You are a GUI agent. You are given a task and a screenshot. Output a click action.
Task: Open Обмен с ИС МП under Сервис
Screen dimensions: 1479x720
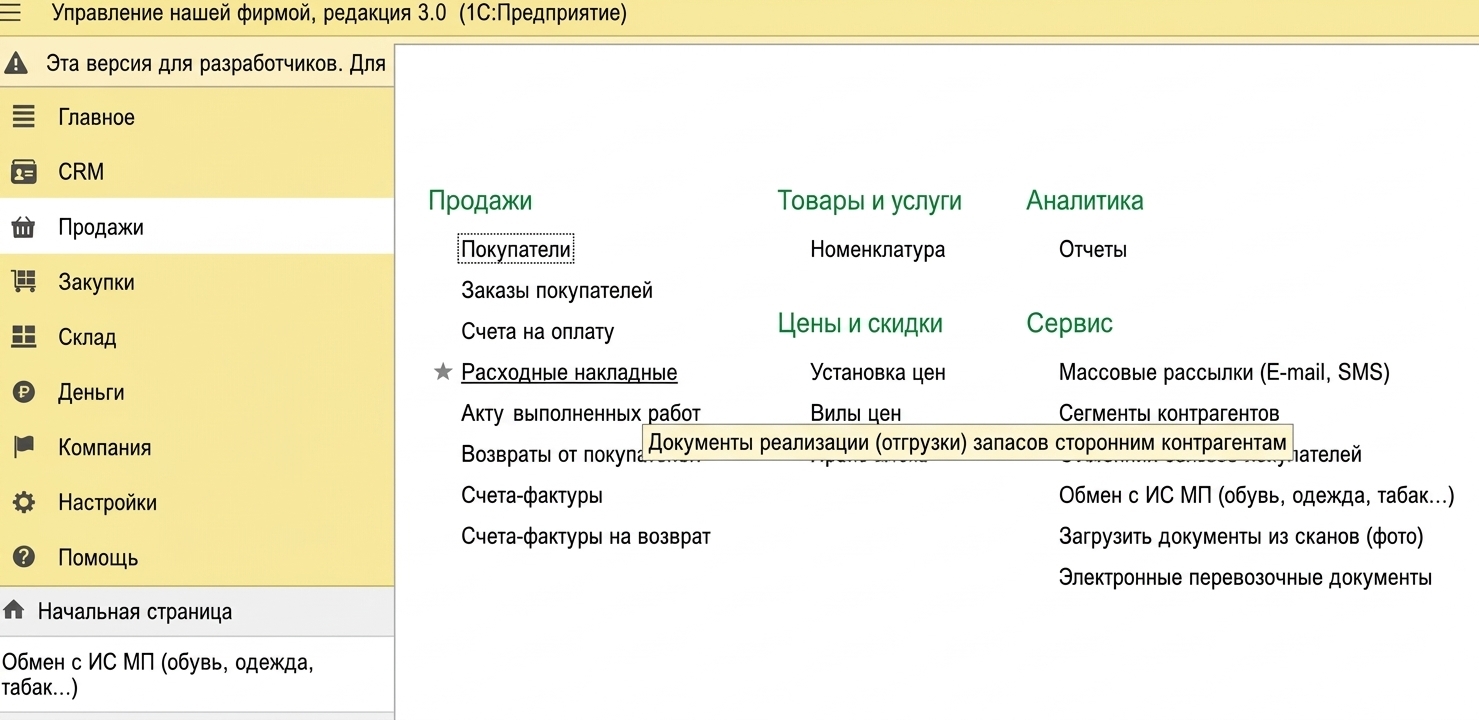(x=1256, y=495)
